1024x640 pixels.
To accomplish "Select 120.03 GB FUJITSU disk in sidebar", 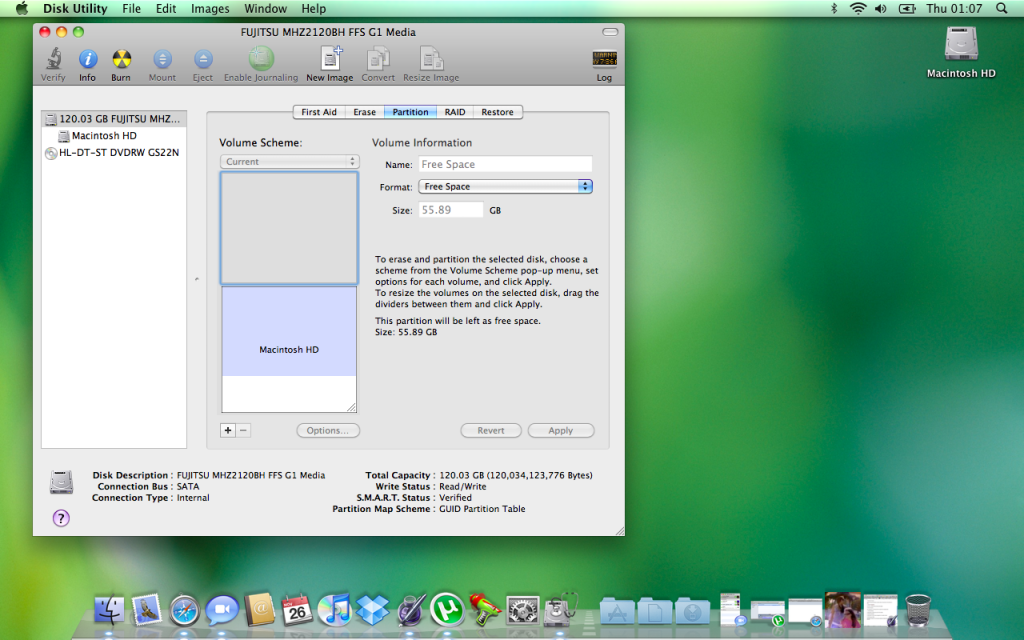I will [x=114, y=119].
